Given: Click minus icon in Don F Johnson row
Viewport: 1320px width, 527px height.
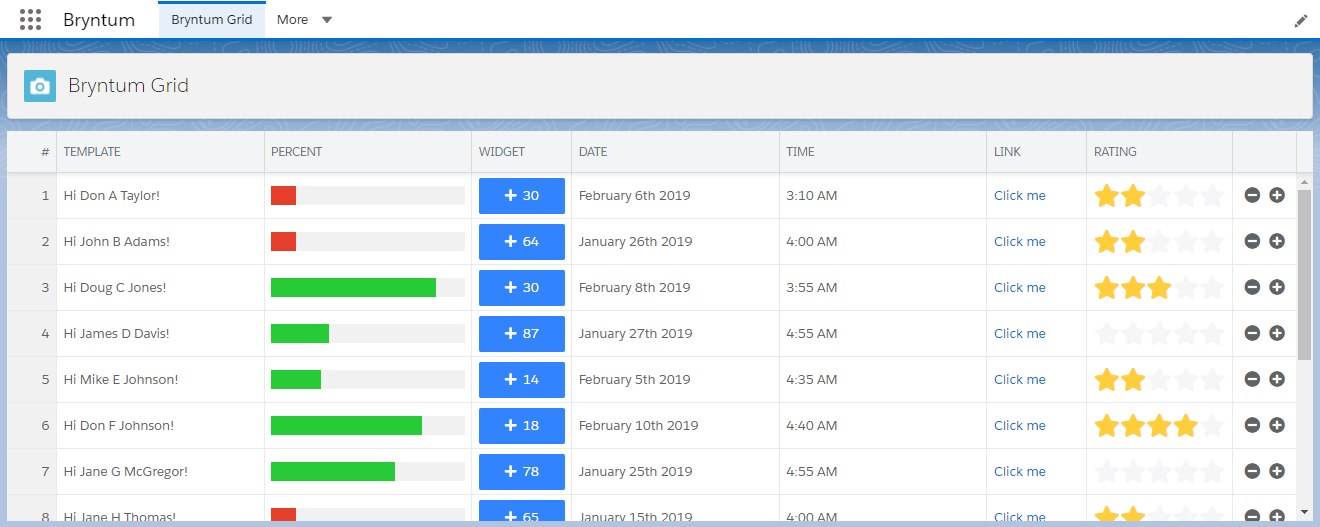Looking at the screenshot, I should tap(1252, 426).
